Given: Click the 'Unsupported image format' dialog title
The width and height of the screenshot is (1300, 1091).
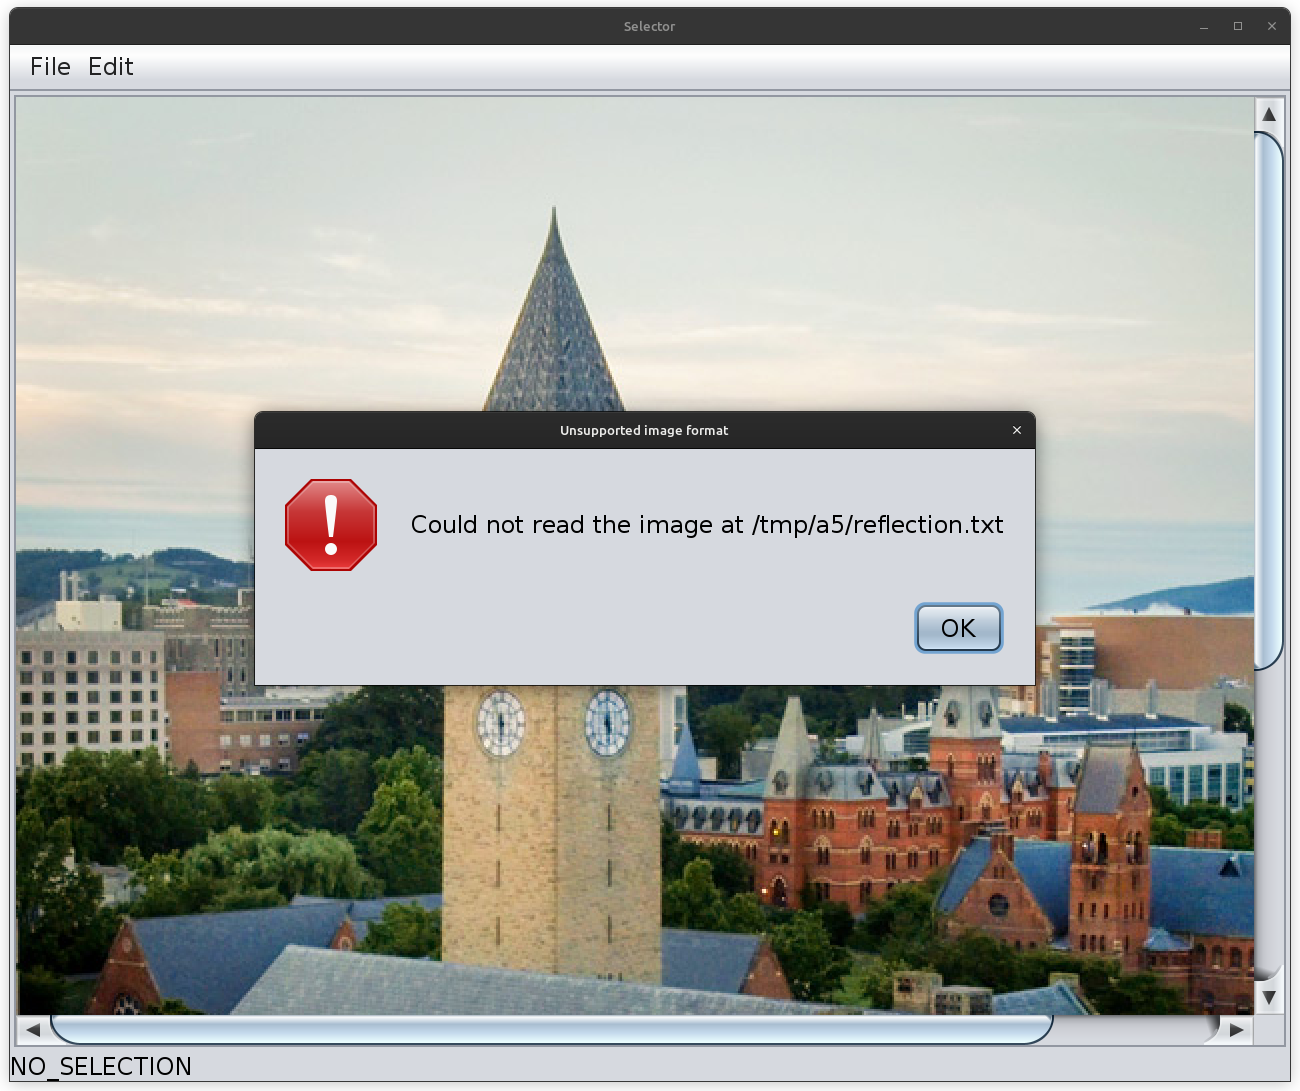Looking at the screenshot, I should click(x=644, y=431).
